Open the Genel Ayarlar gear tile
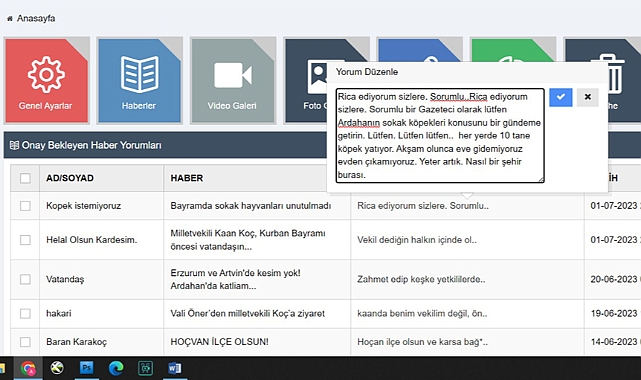This screenshot has width=641, height=380. 47,80
